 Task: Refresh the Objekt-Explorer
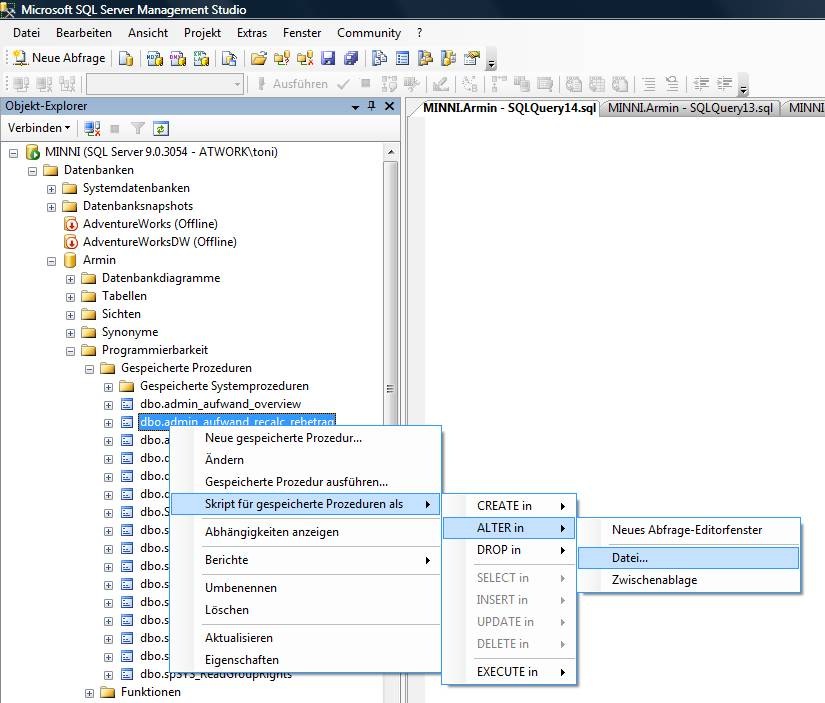point(162,128)
